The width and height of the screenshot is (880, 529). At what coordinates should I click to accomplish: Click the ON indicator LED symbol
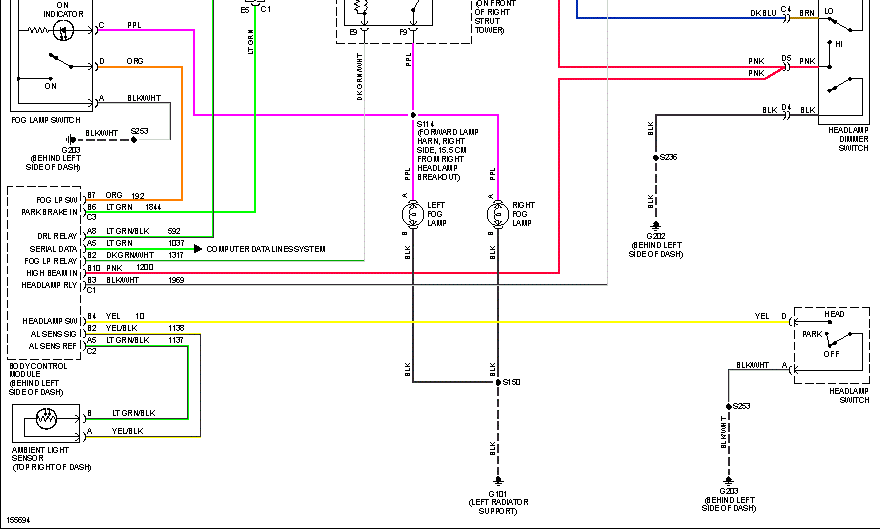pos(63,31)
